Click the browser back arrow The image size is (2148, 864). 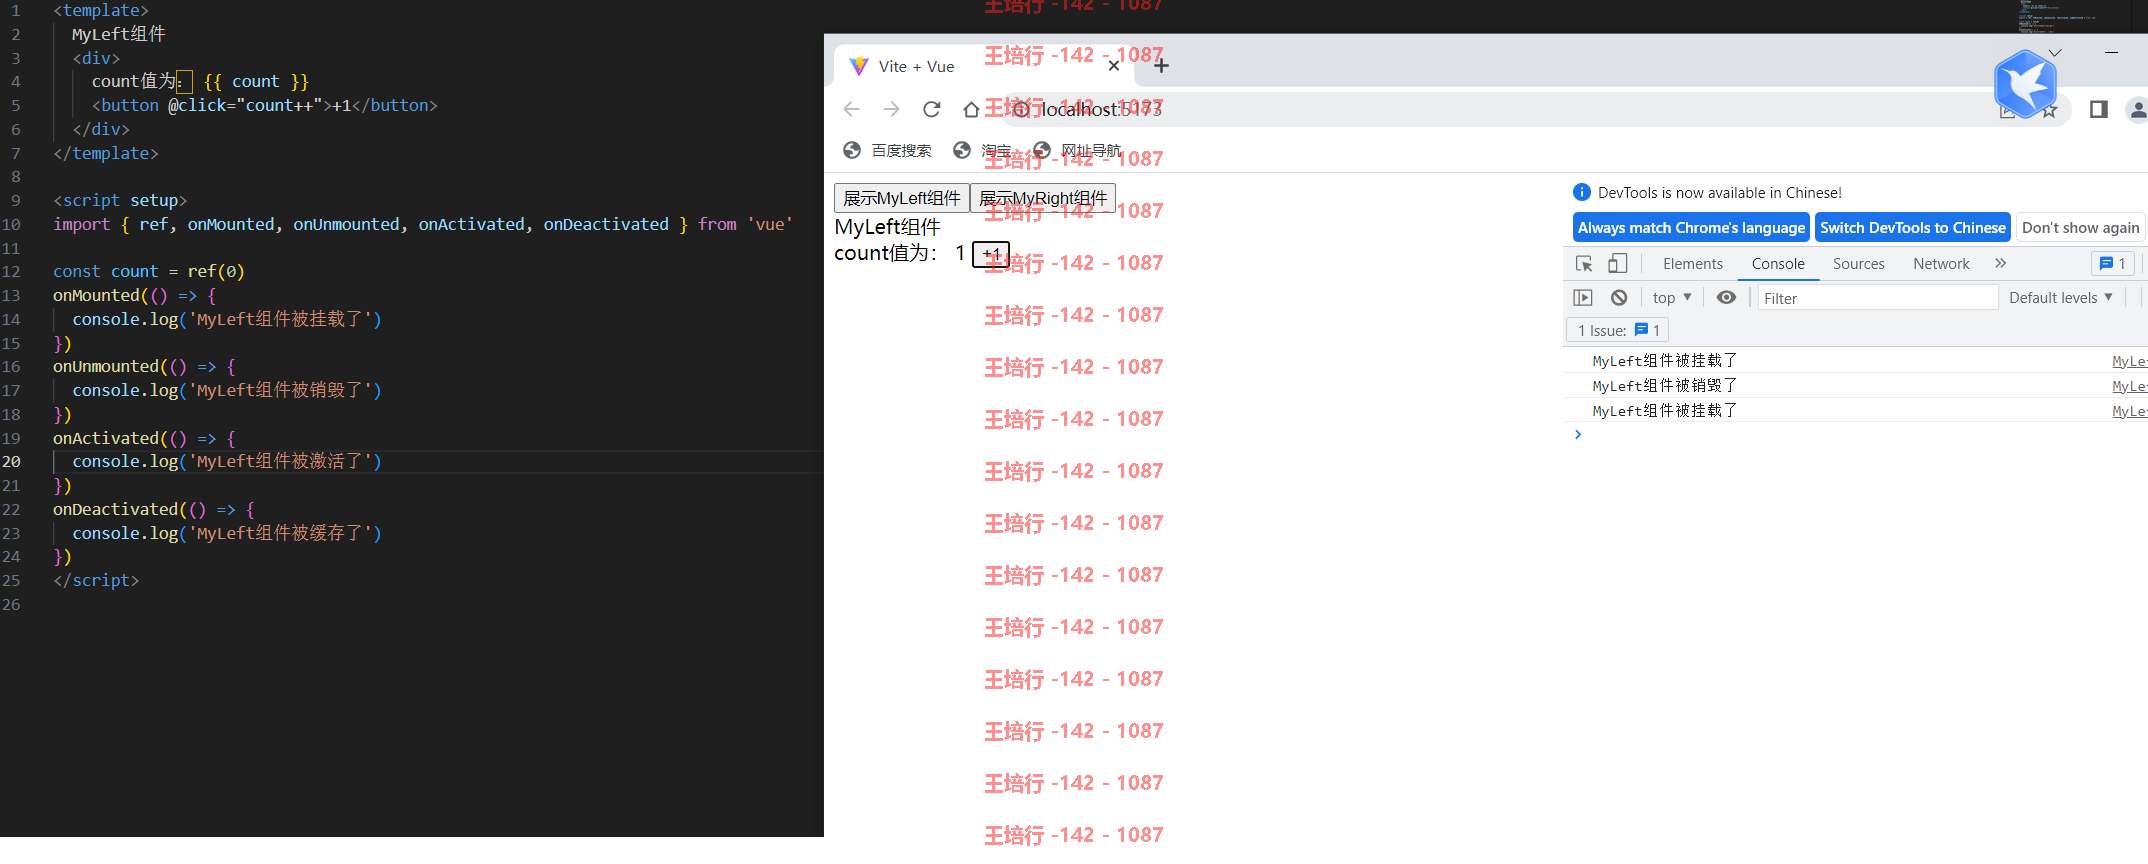[851, 109]
